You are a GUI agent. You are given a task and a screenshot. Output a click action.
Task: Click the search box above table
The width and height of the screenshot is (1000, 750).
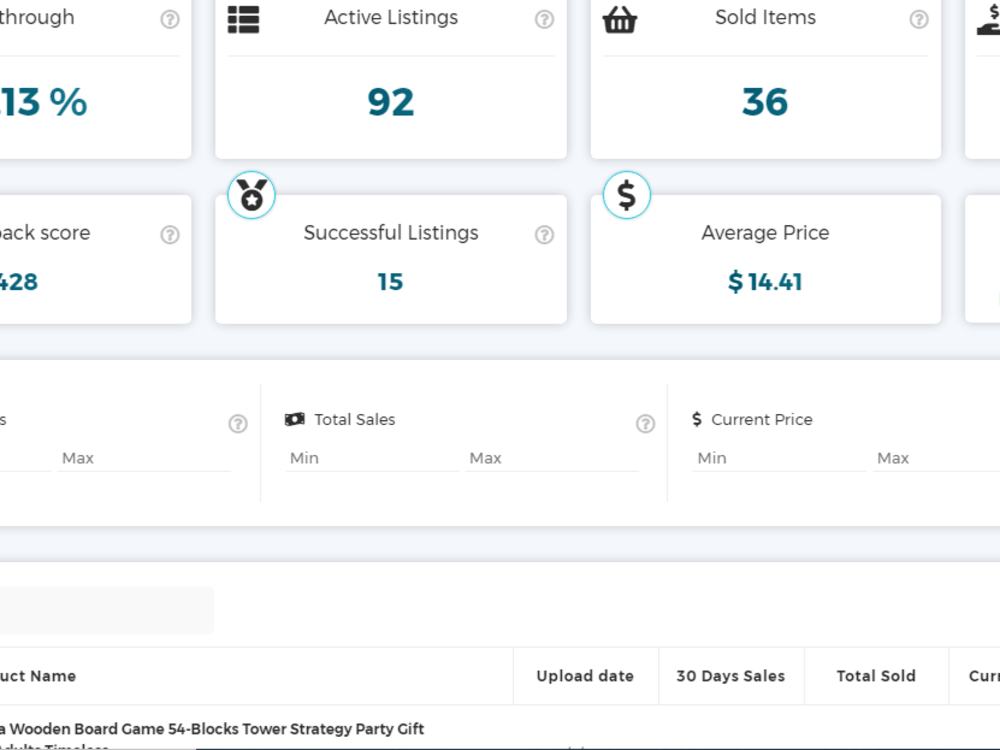[106, 610]
